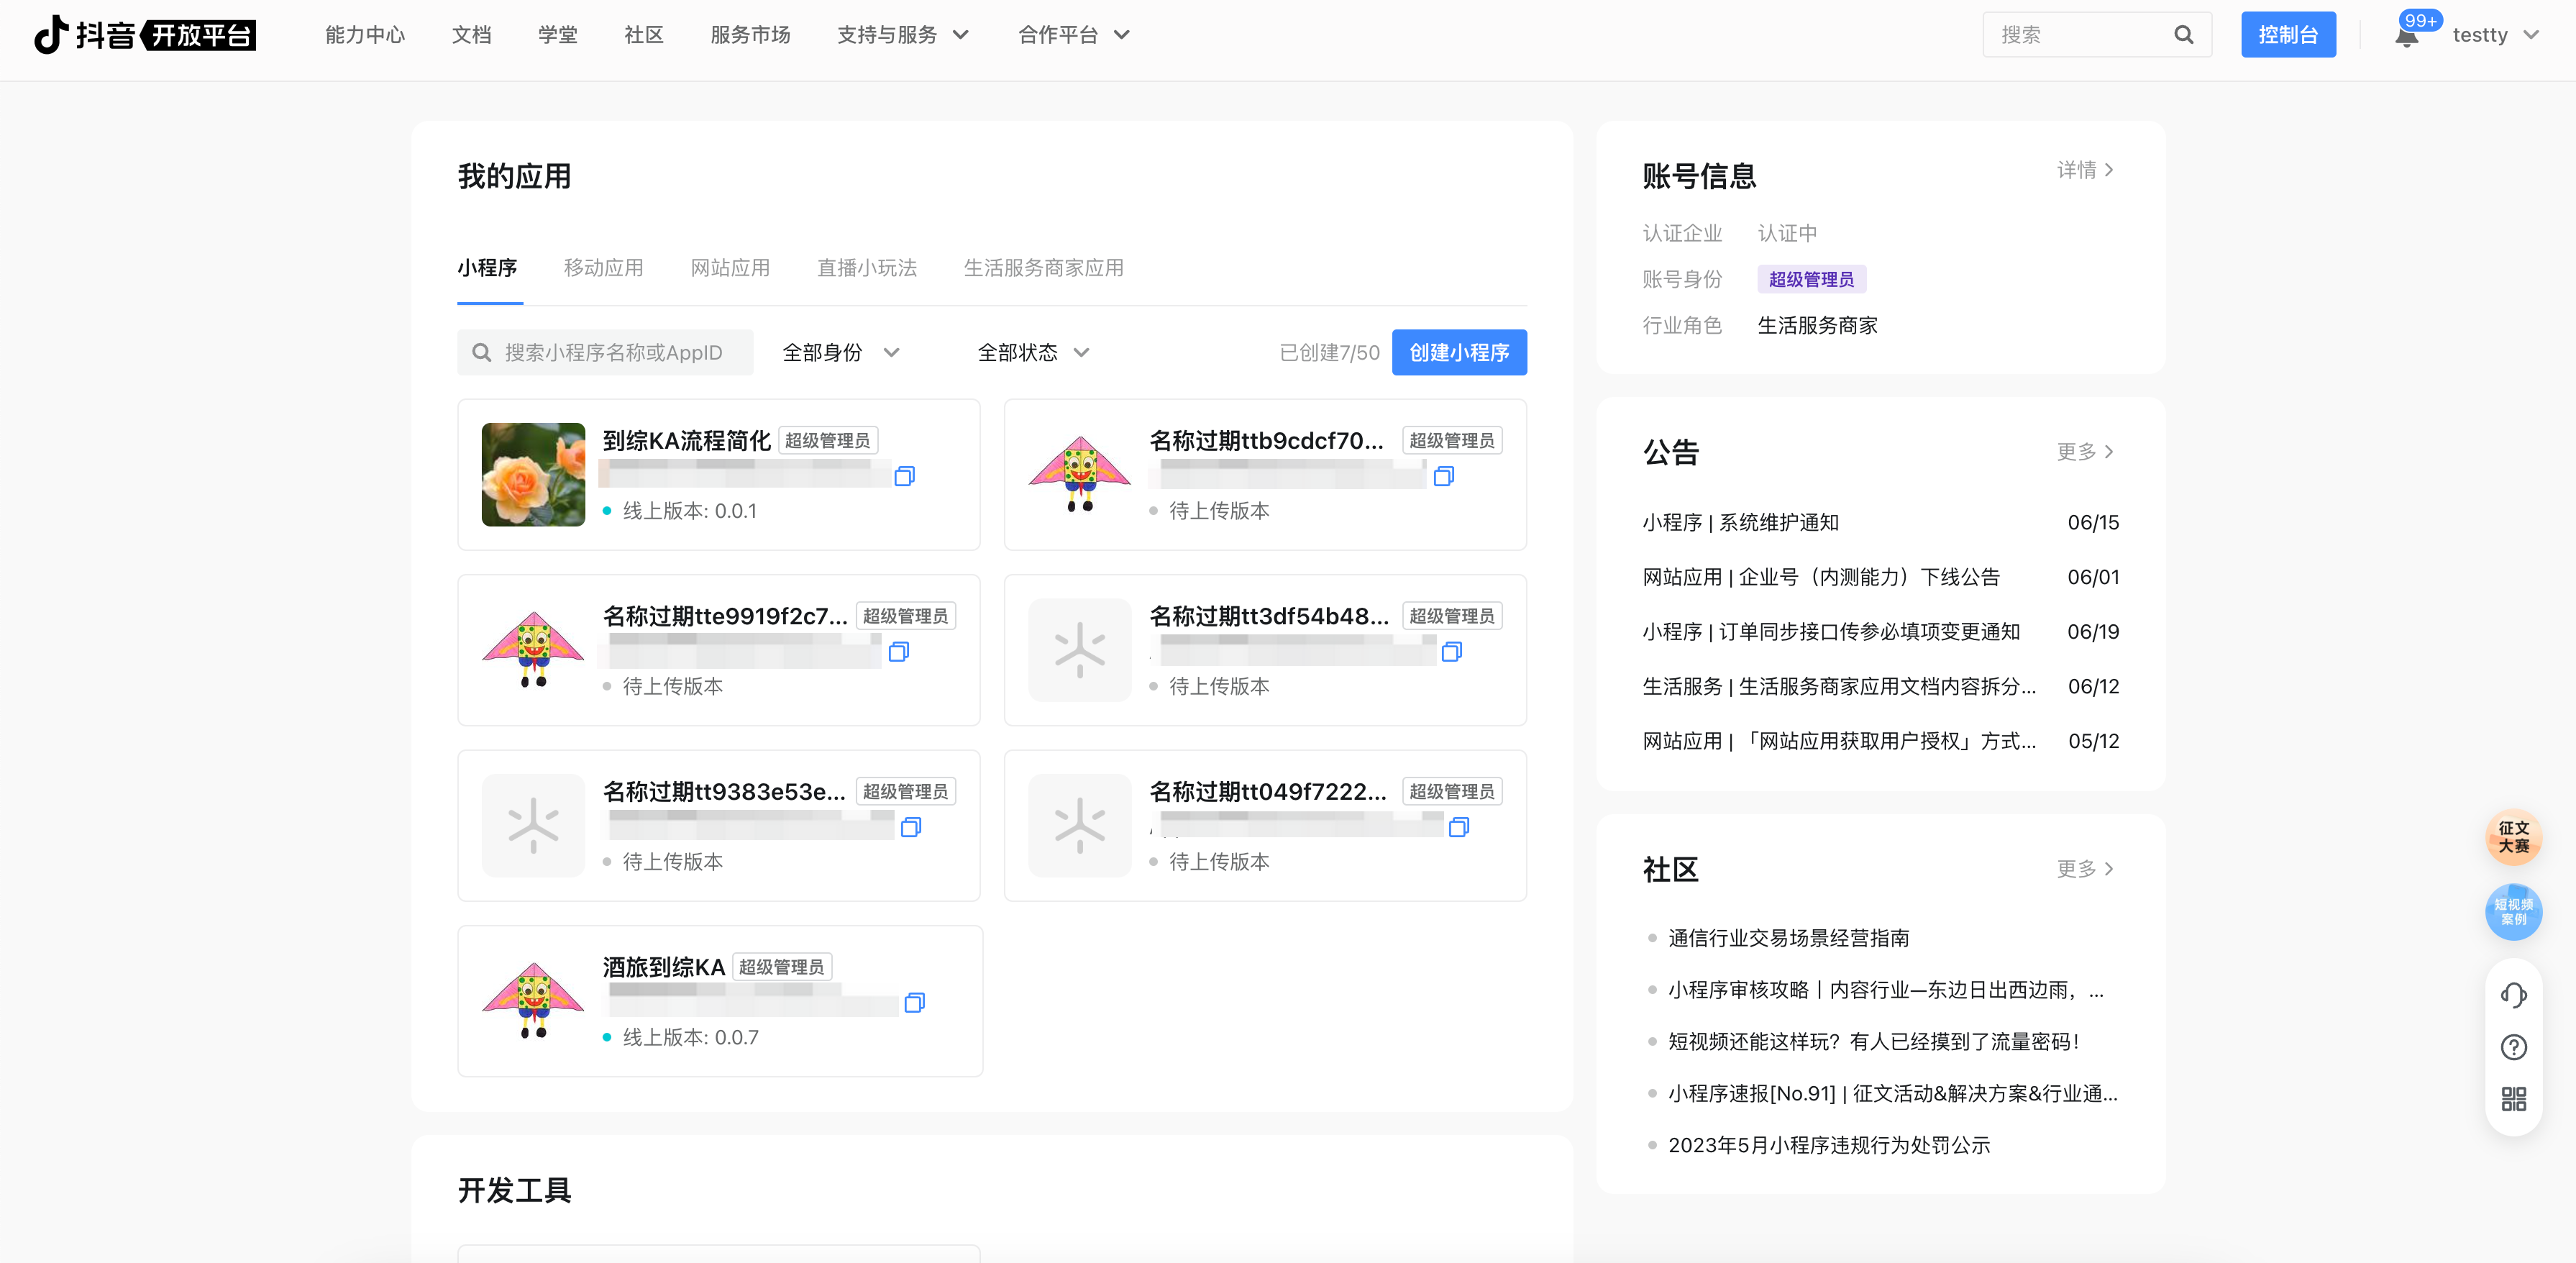
Task: Open the 文档 nav item
Action: pos(471,35)
